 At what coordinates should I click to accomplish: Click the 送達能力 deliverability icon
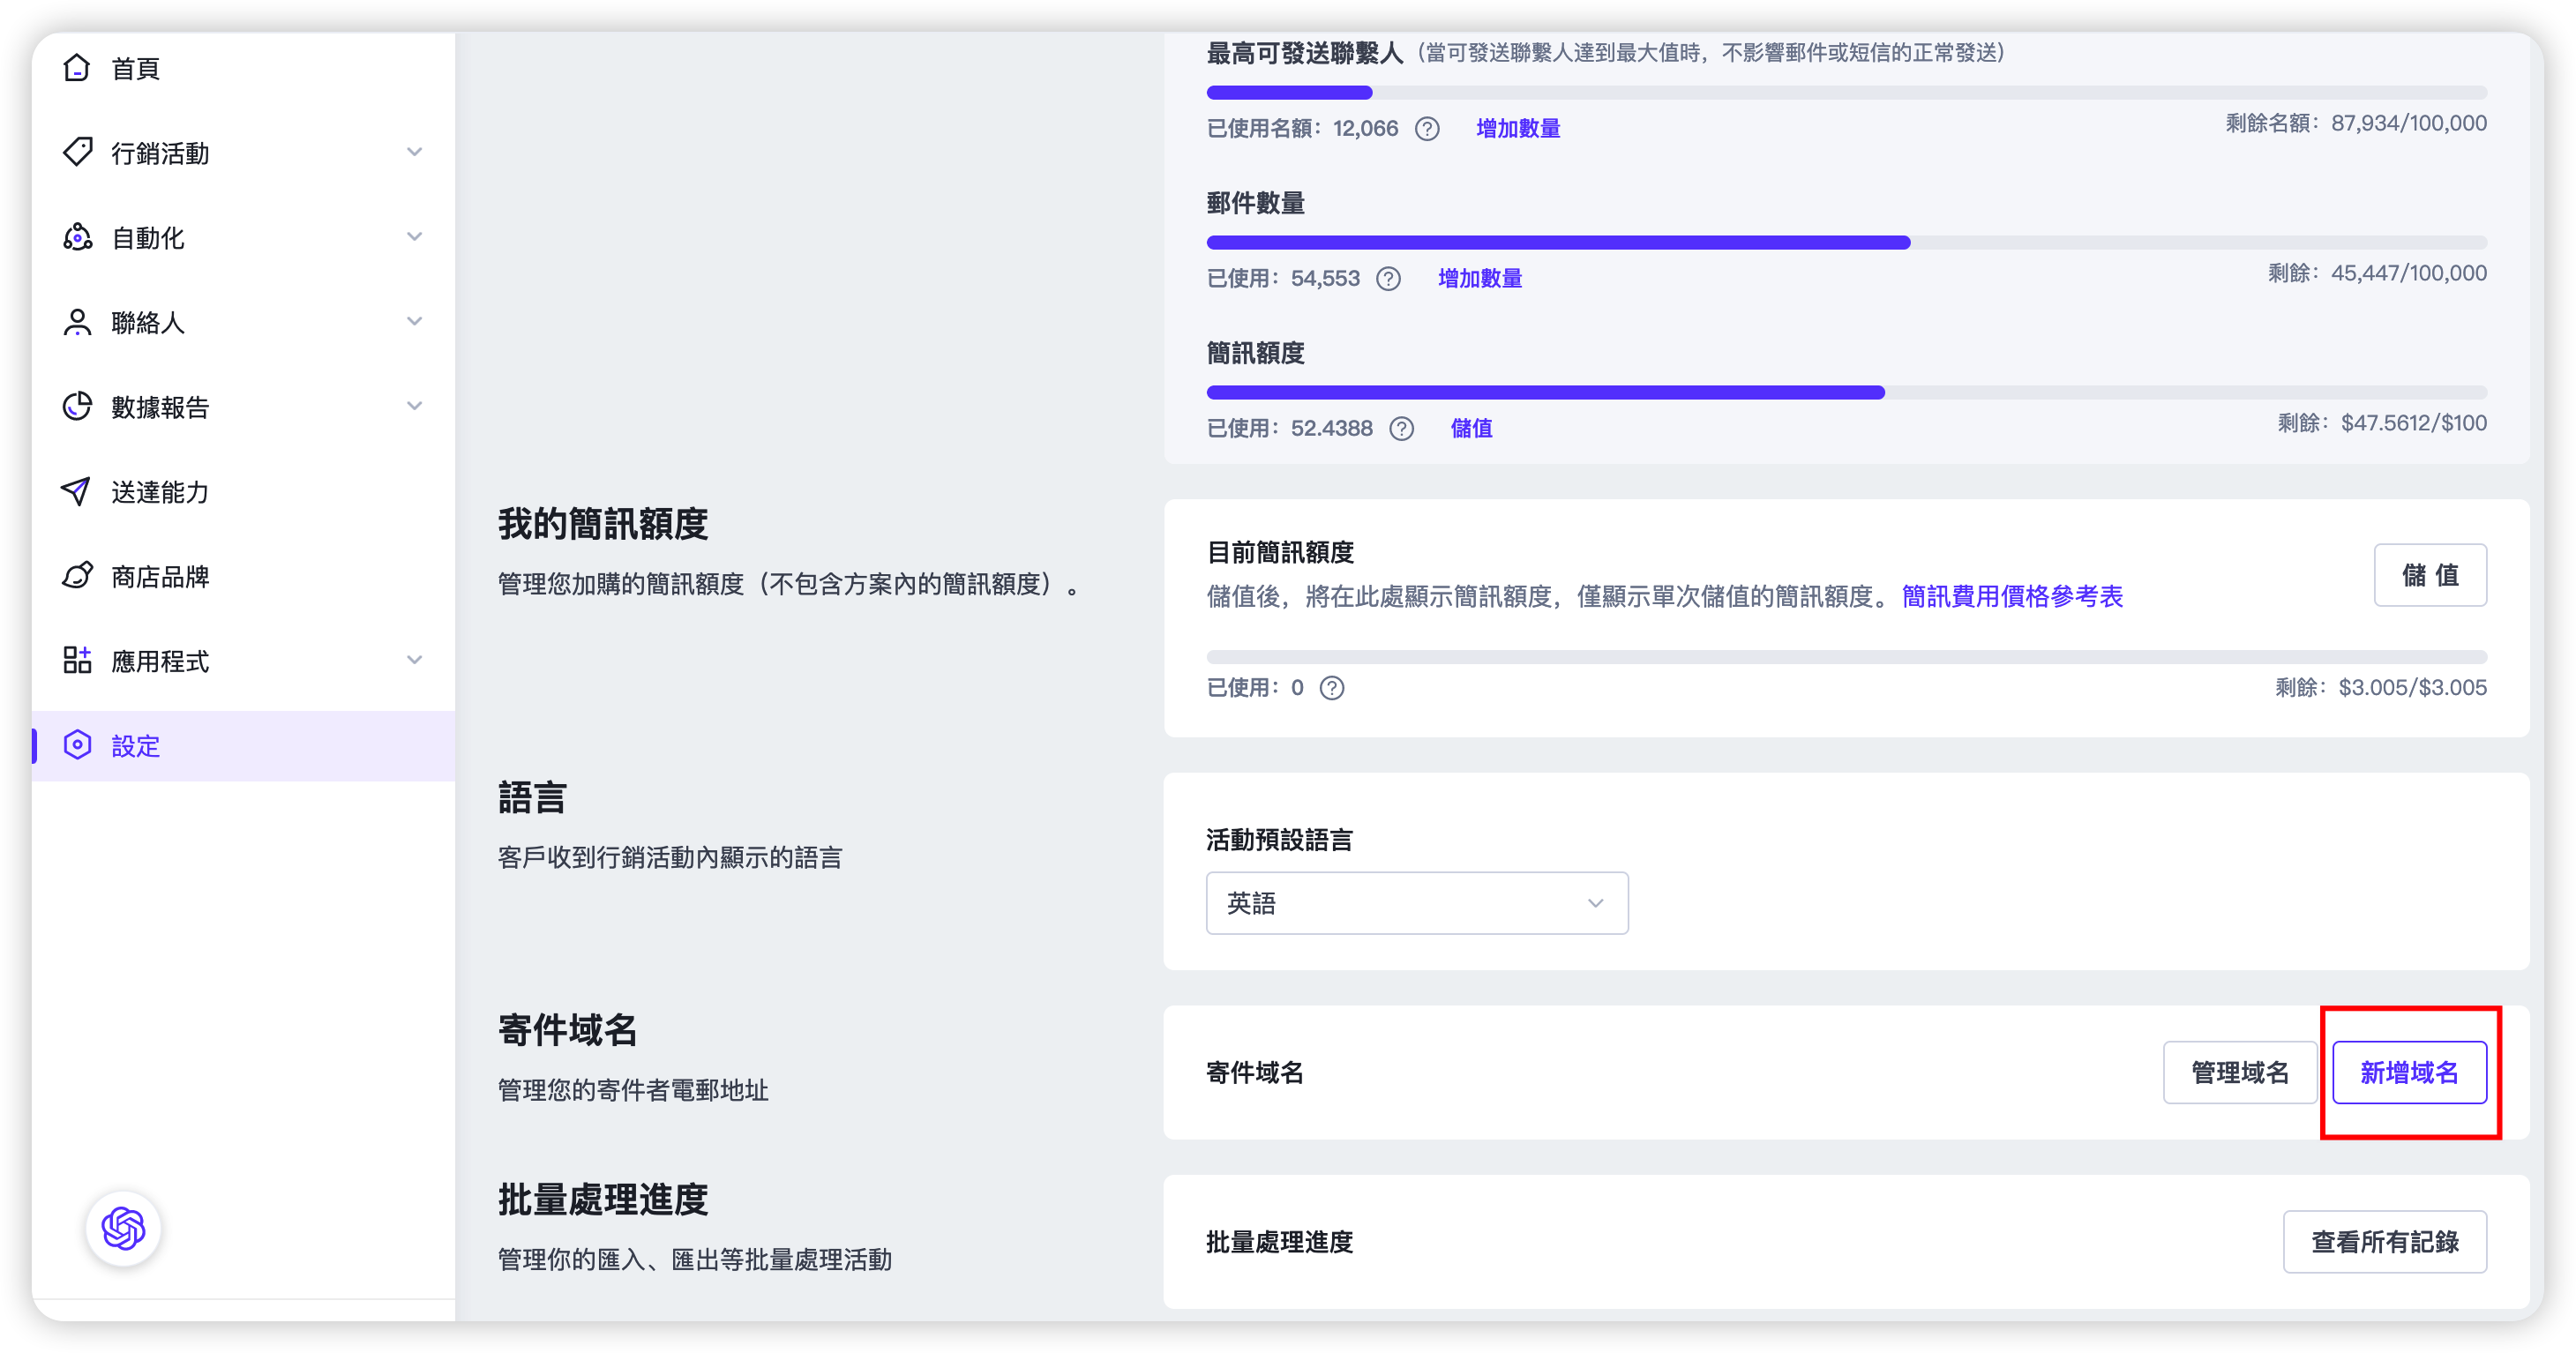coord(78,491)
